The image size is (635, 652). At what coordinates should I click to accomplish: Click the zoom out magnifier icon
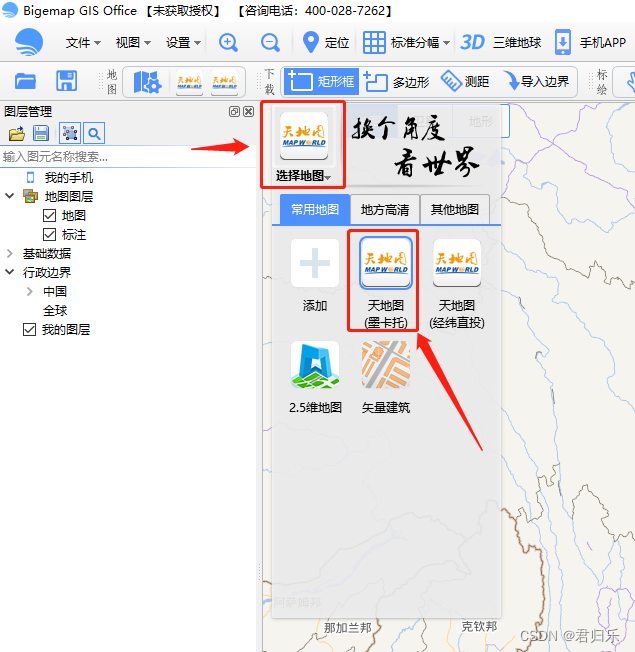point(270,42)
